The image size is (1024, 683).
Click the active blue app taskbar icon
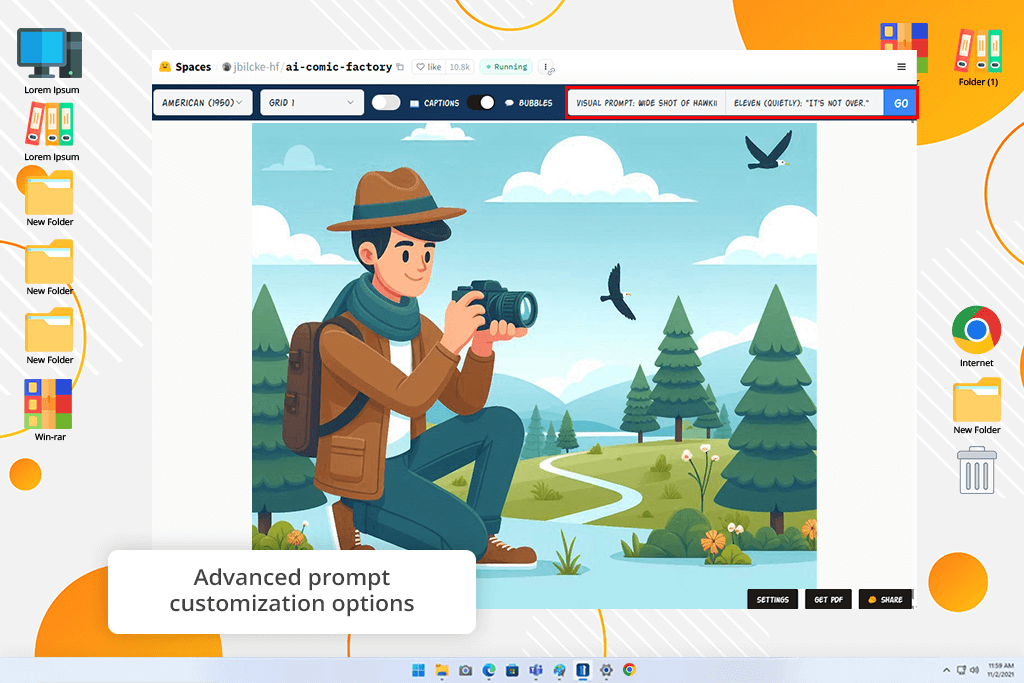point(583,670)
